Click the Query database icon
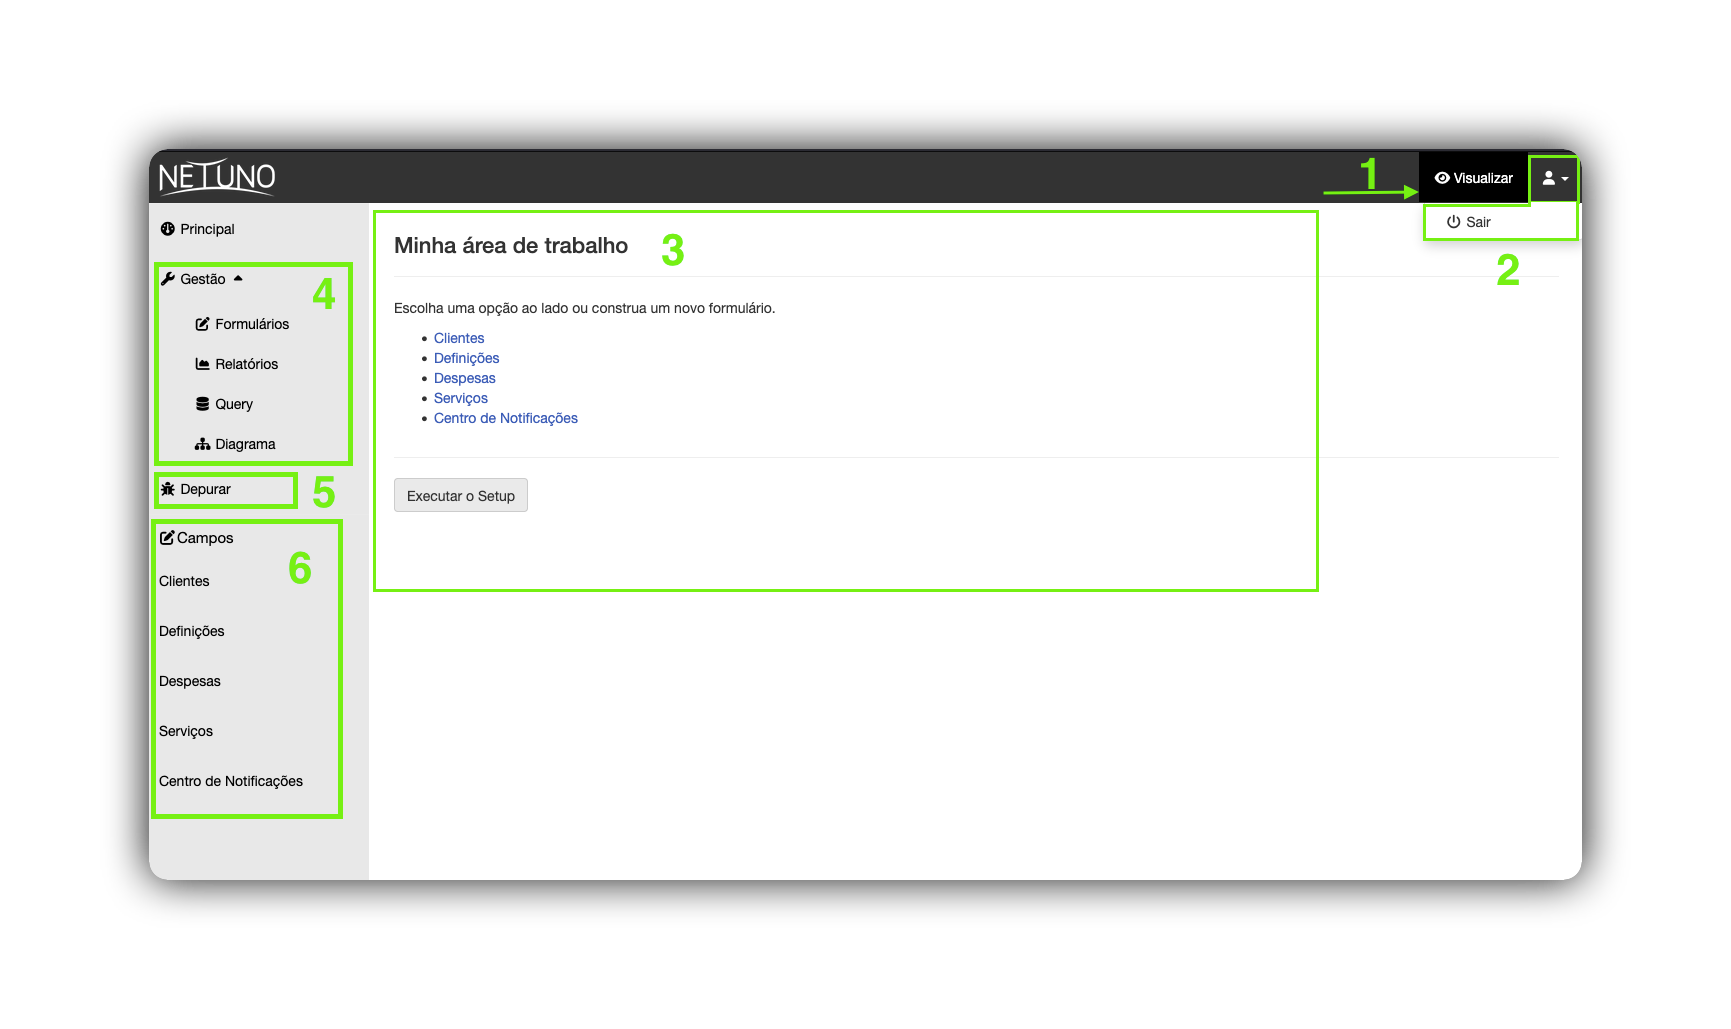This screenshot has width=1731, height=1029. 202,404
